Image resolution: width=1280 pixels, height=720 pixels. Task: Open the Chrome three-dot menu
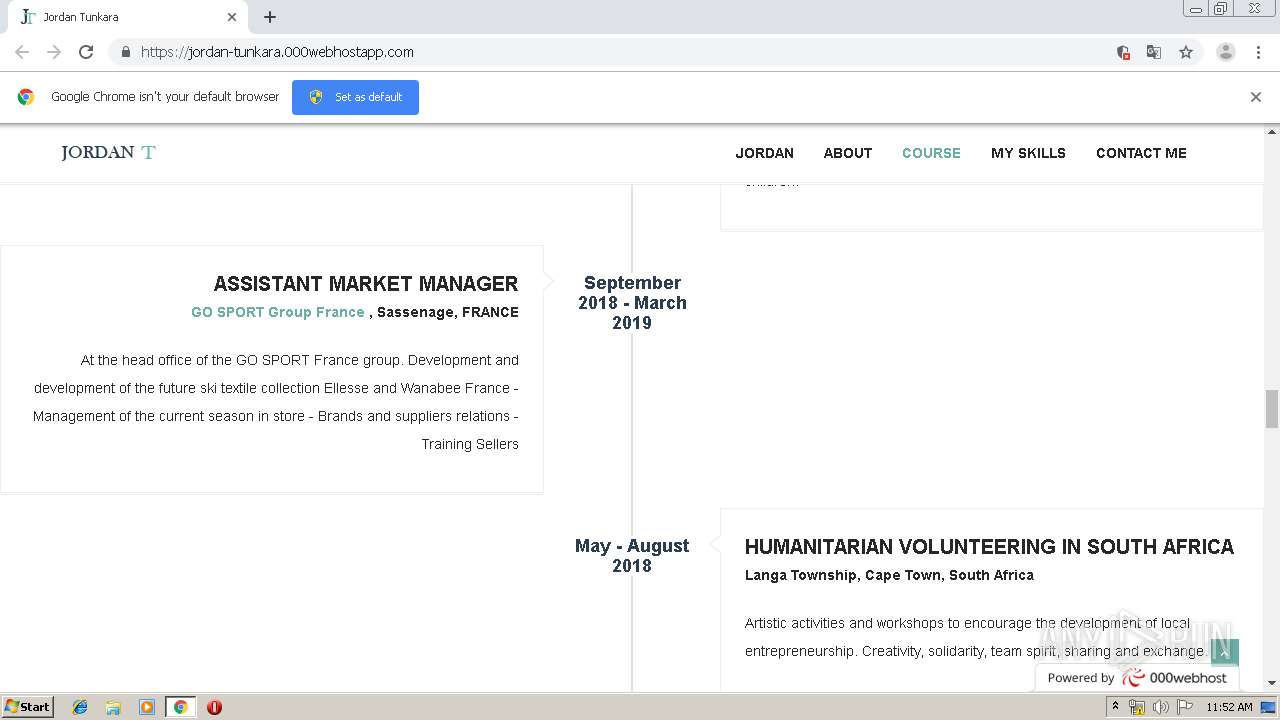(1258, 52)
